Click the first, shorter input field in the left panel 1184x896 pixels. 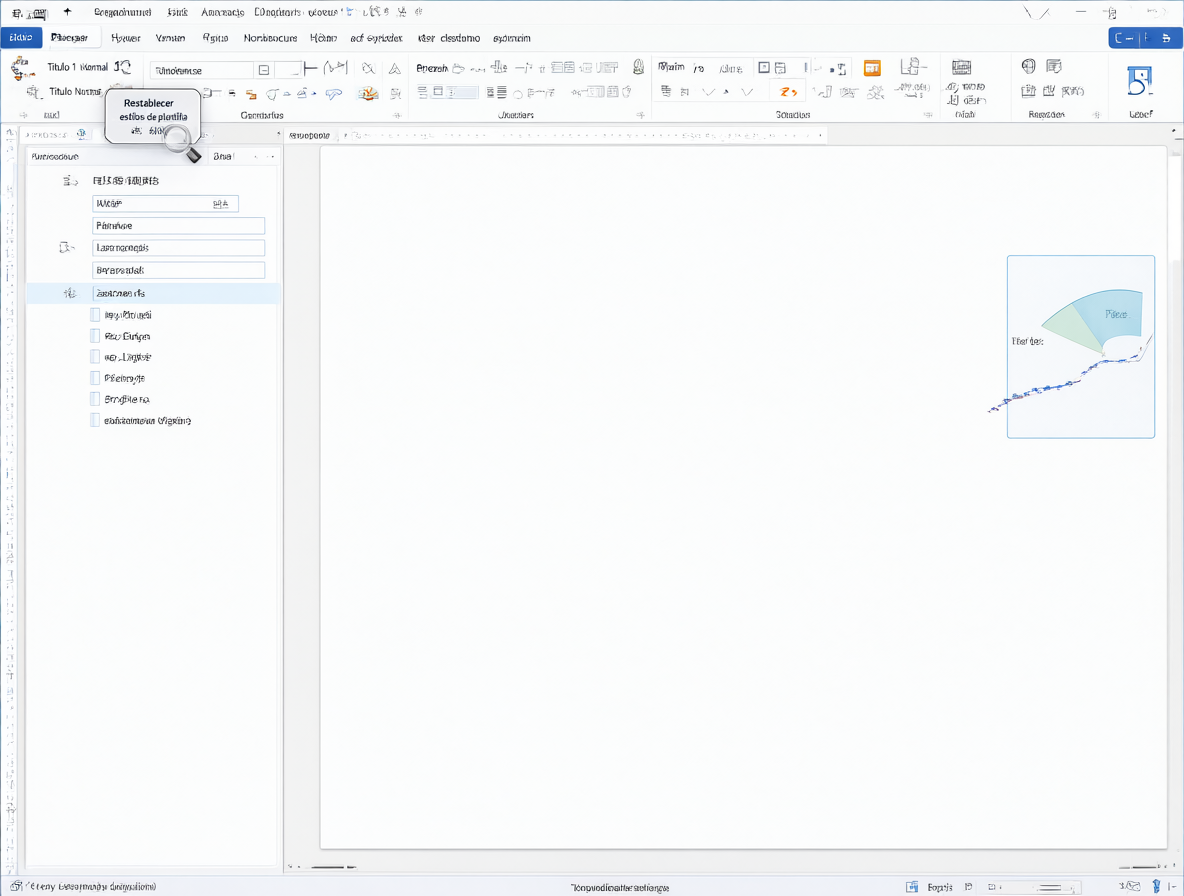(x=165, y=203)
